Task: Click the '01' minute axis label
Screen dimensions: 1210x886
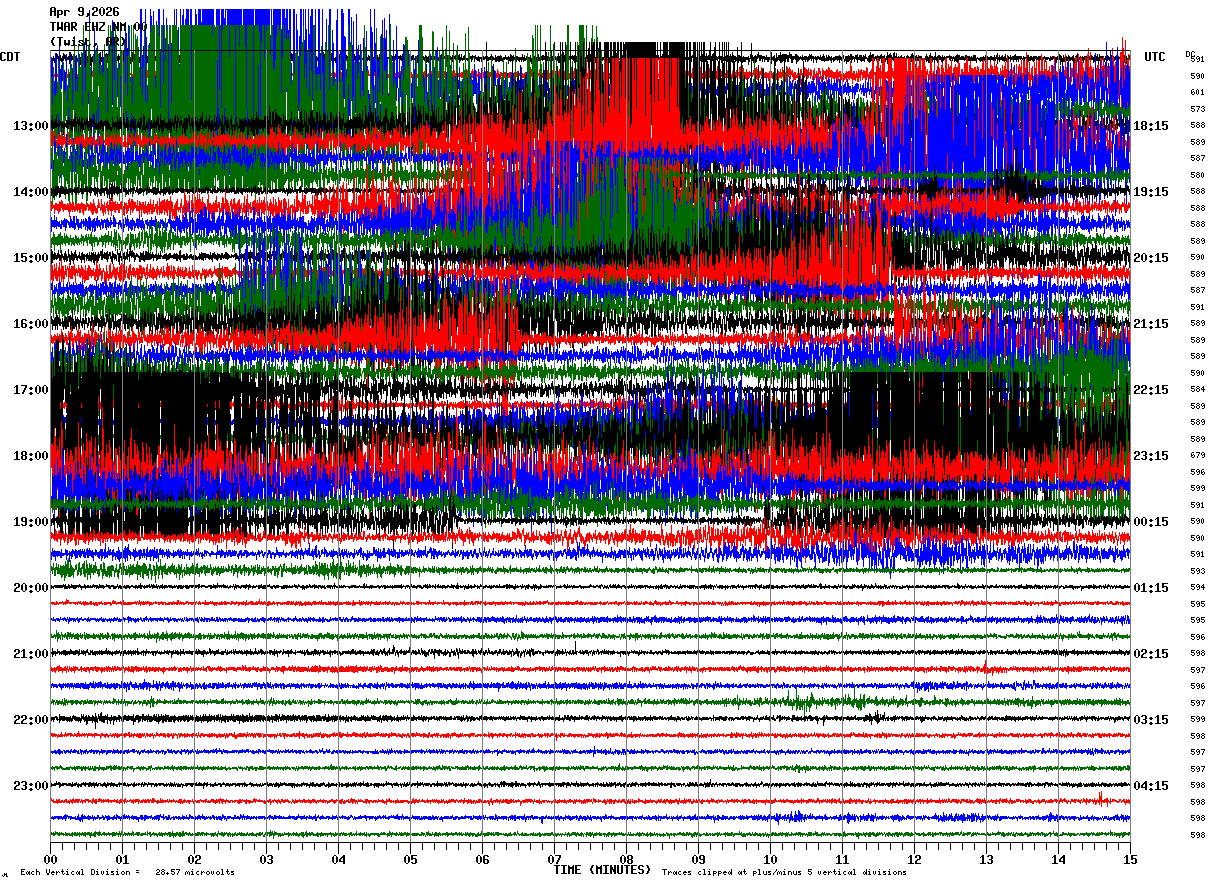Action: pos(122,859)
